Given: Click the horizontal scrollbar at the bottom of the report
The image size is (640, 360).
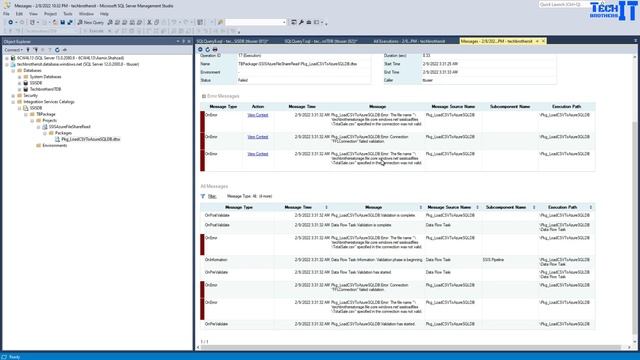Looking at the screenshot, I should 411,347.
